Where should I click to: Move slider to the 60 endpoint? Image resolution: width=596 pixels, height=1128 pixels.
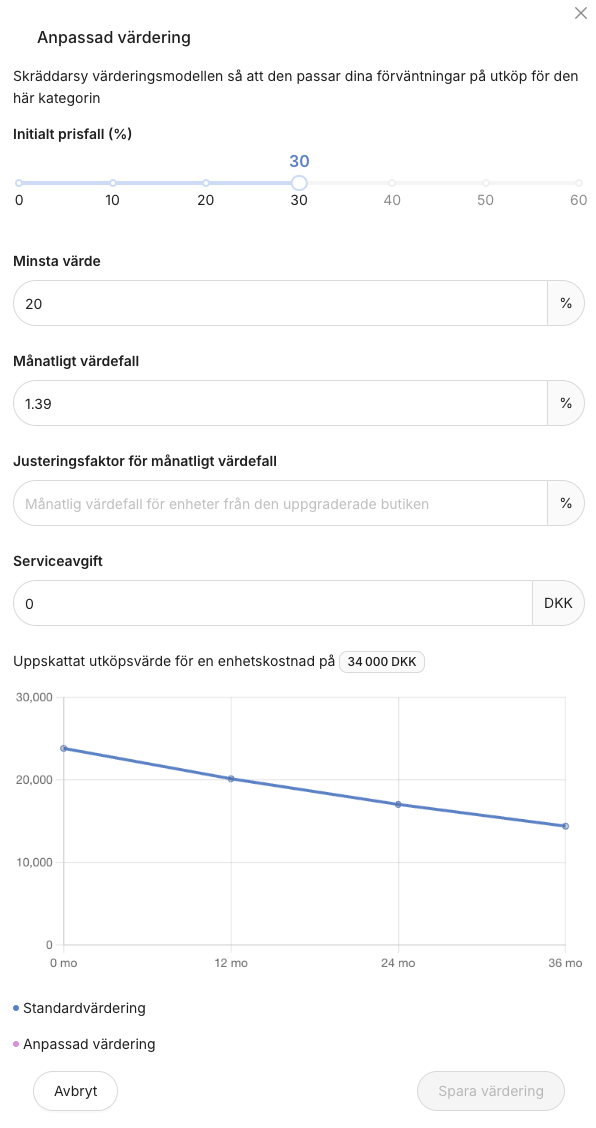click(x=579, y=183)
